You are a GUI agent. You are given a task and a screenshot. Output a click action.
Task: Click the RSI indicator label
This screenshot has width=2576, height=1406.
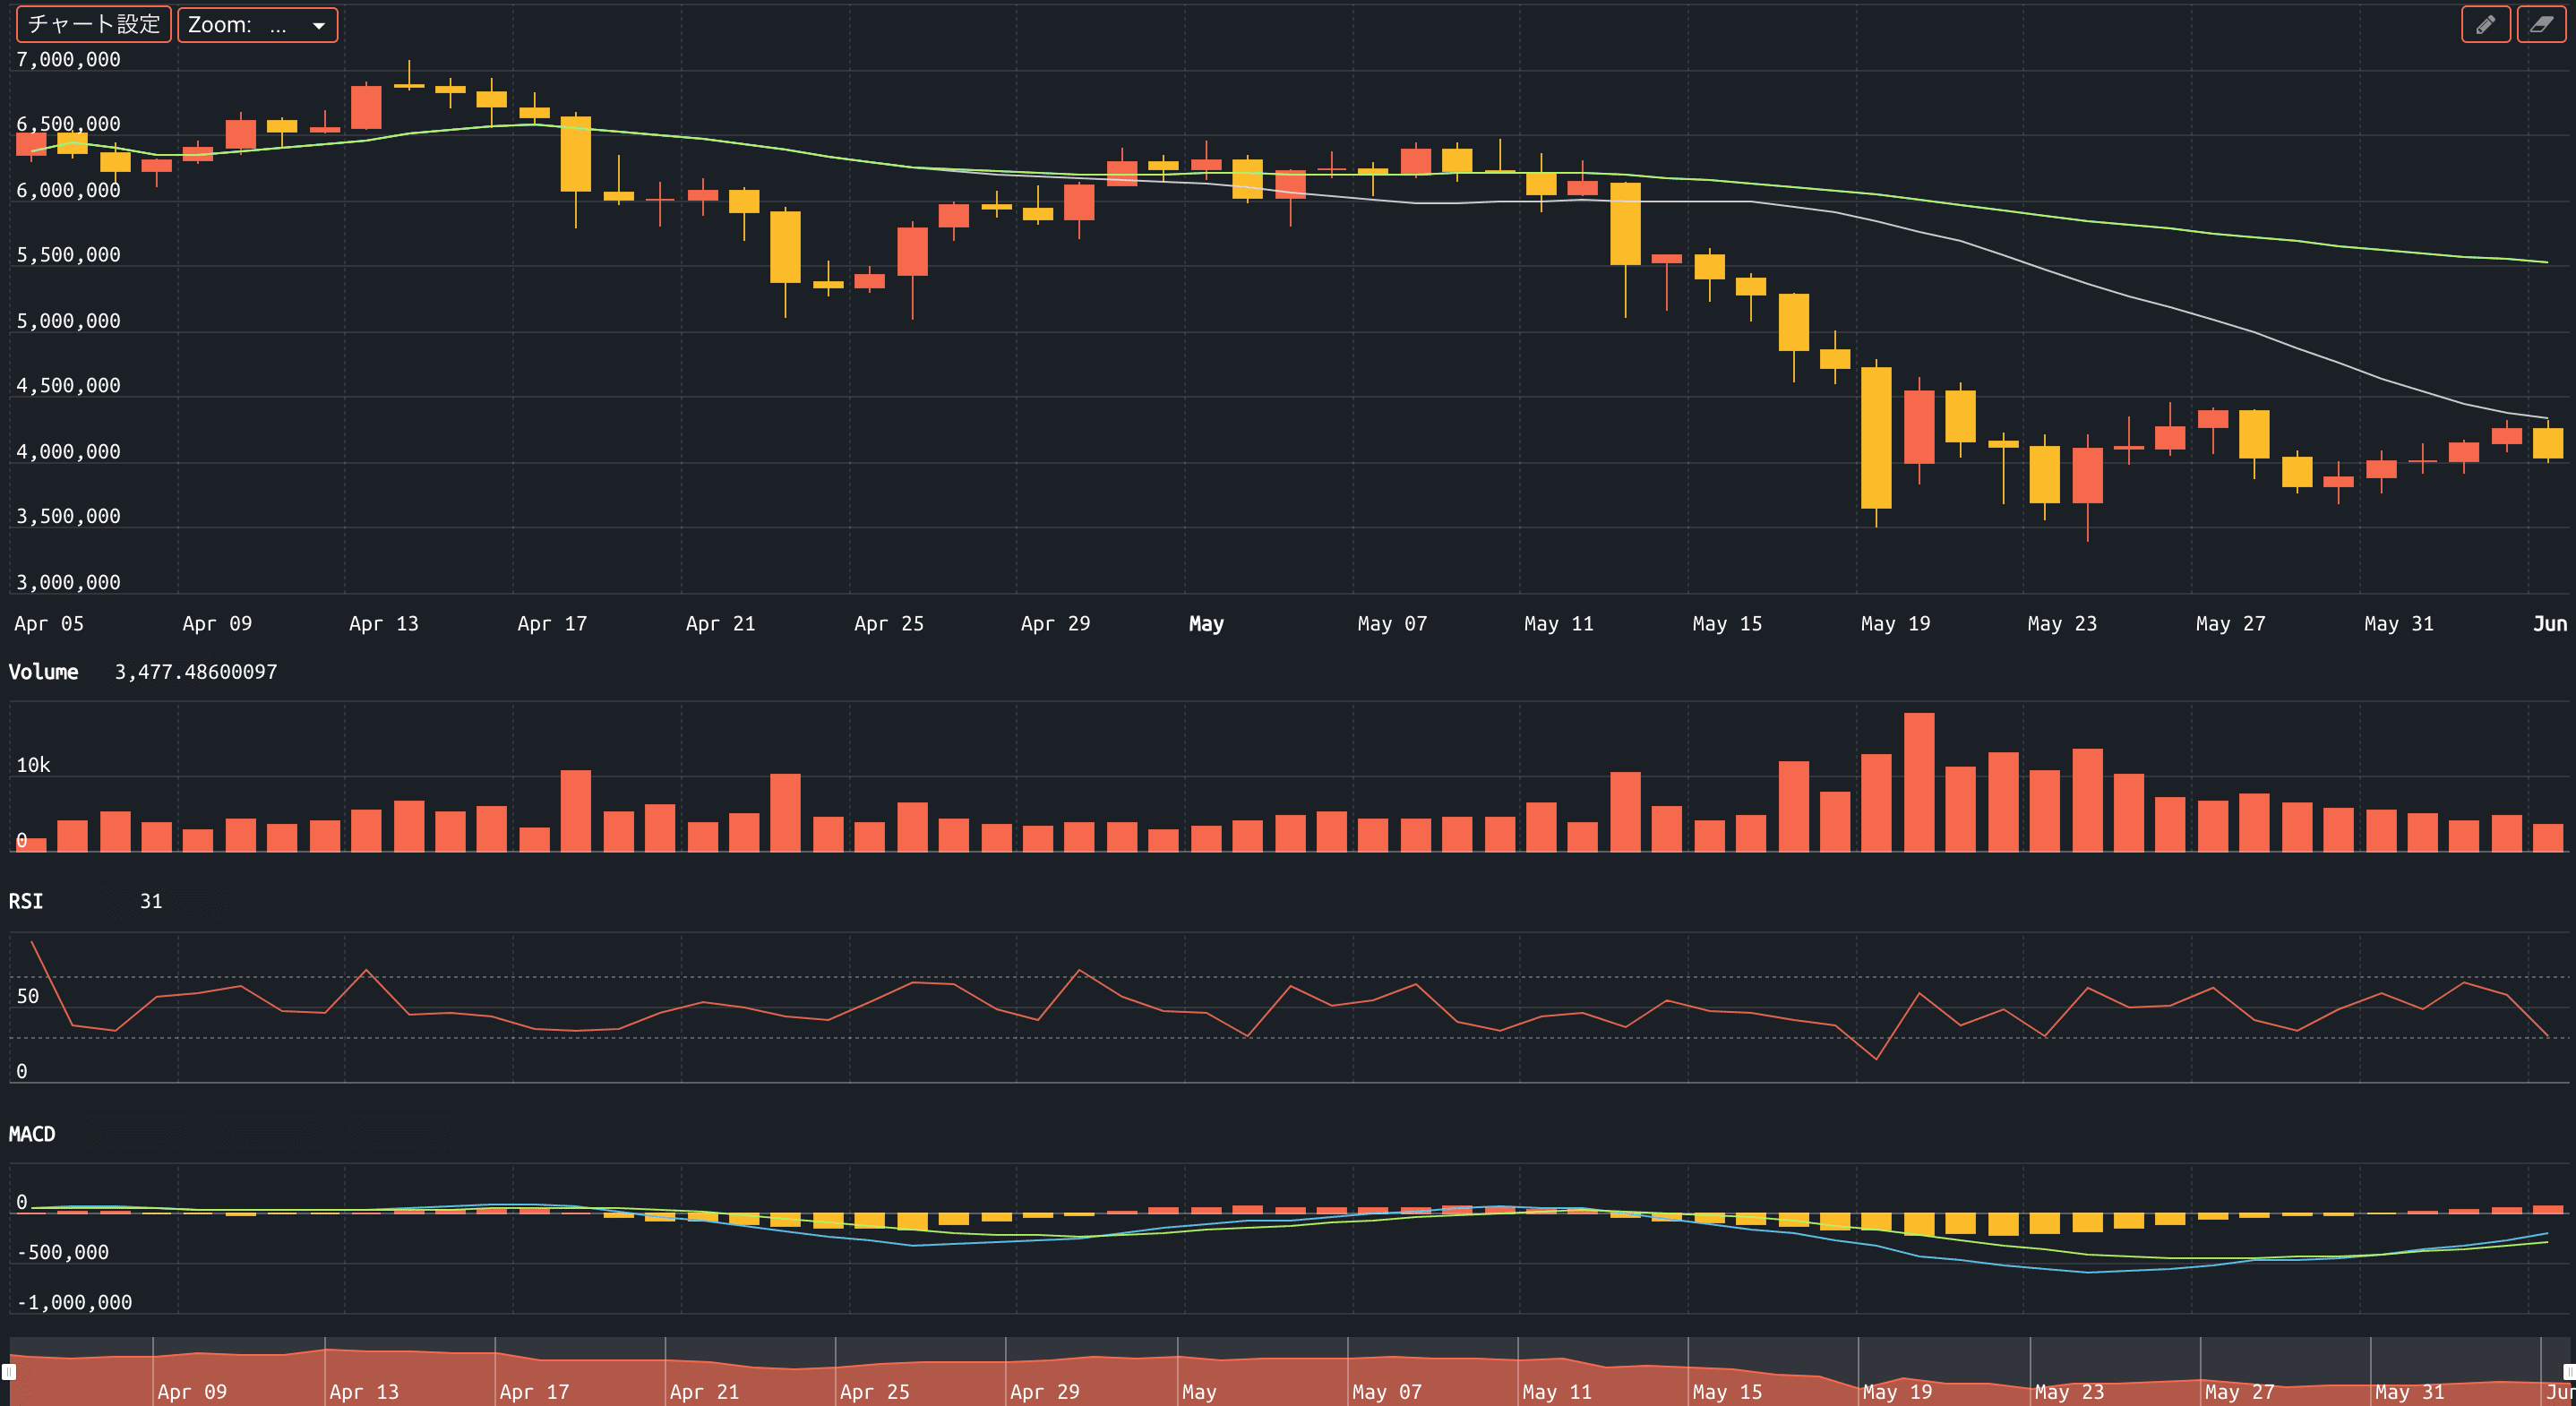click(26, 901)
